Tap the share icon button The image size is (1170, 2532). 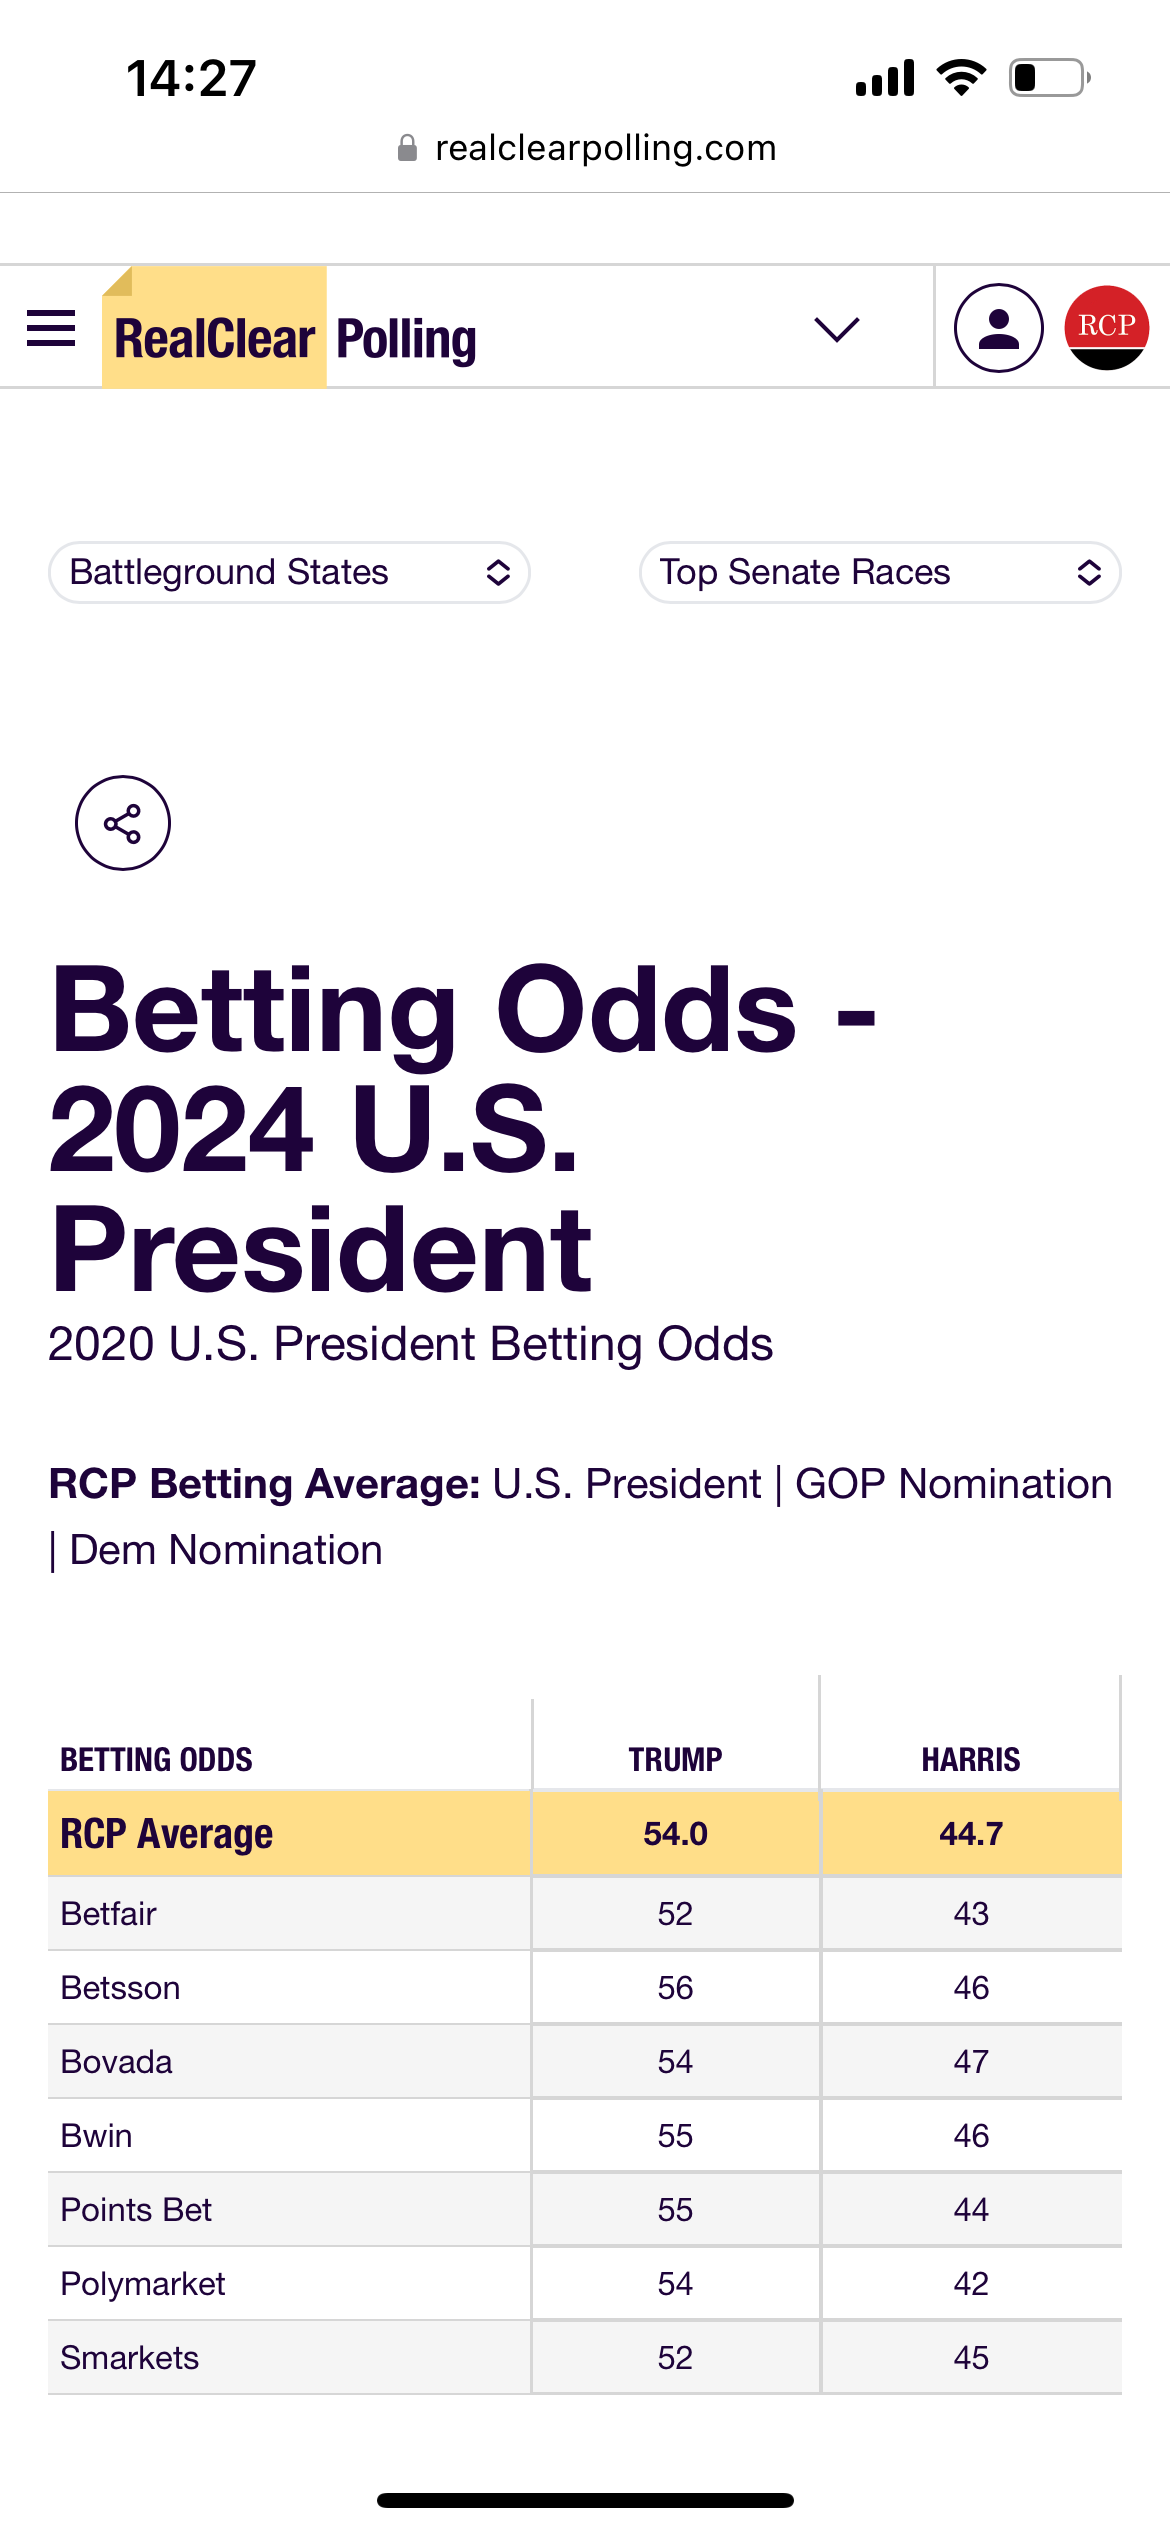123,823
